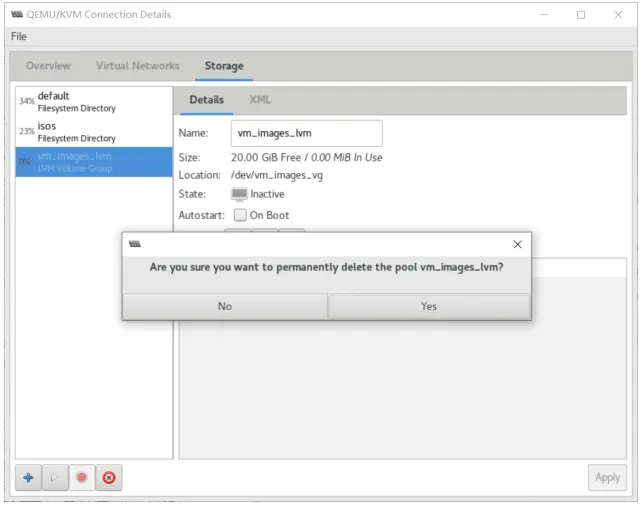
Task: Confirm deletion with the Yes button
Action: click(x=429, y=306)
